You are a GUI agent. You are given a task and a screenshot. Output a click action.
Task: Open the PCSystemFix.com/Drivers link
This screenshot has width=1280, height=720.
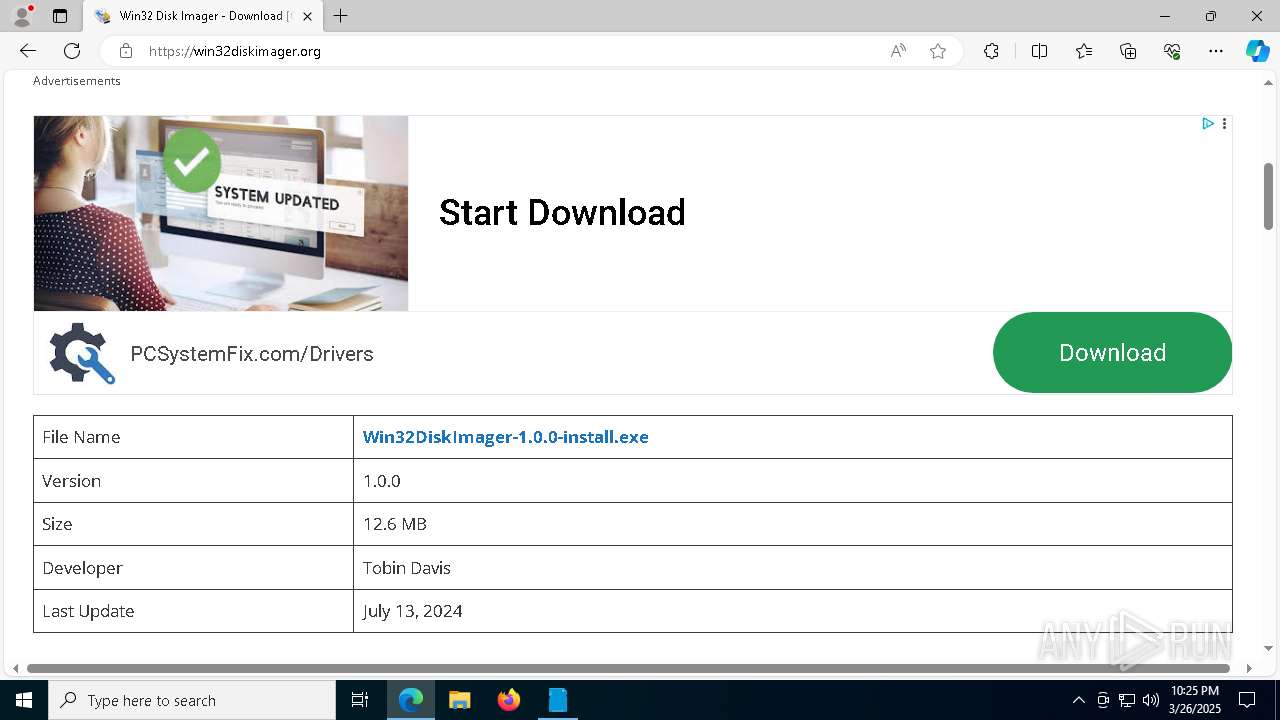click(x=252, y=354)
